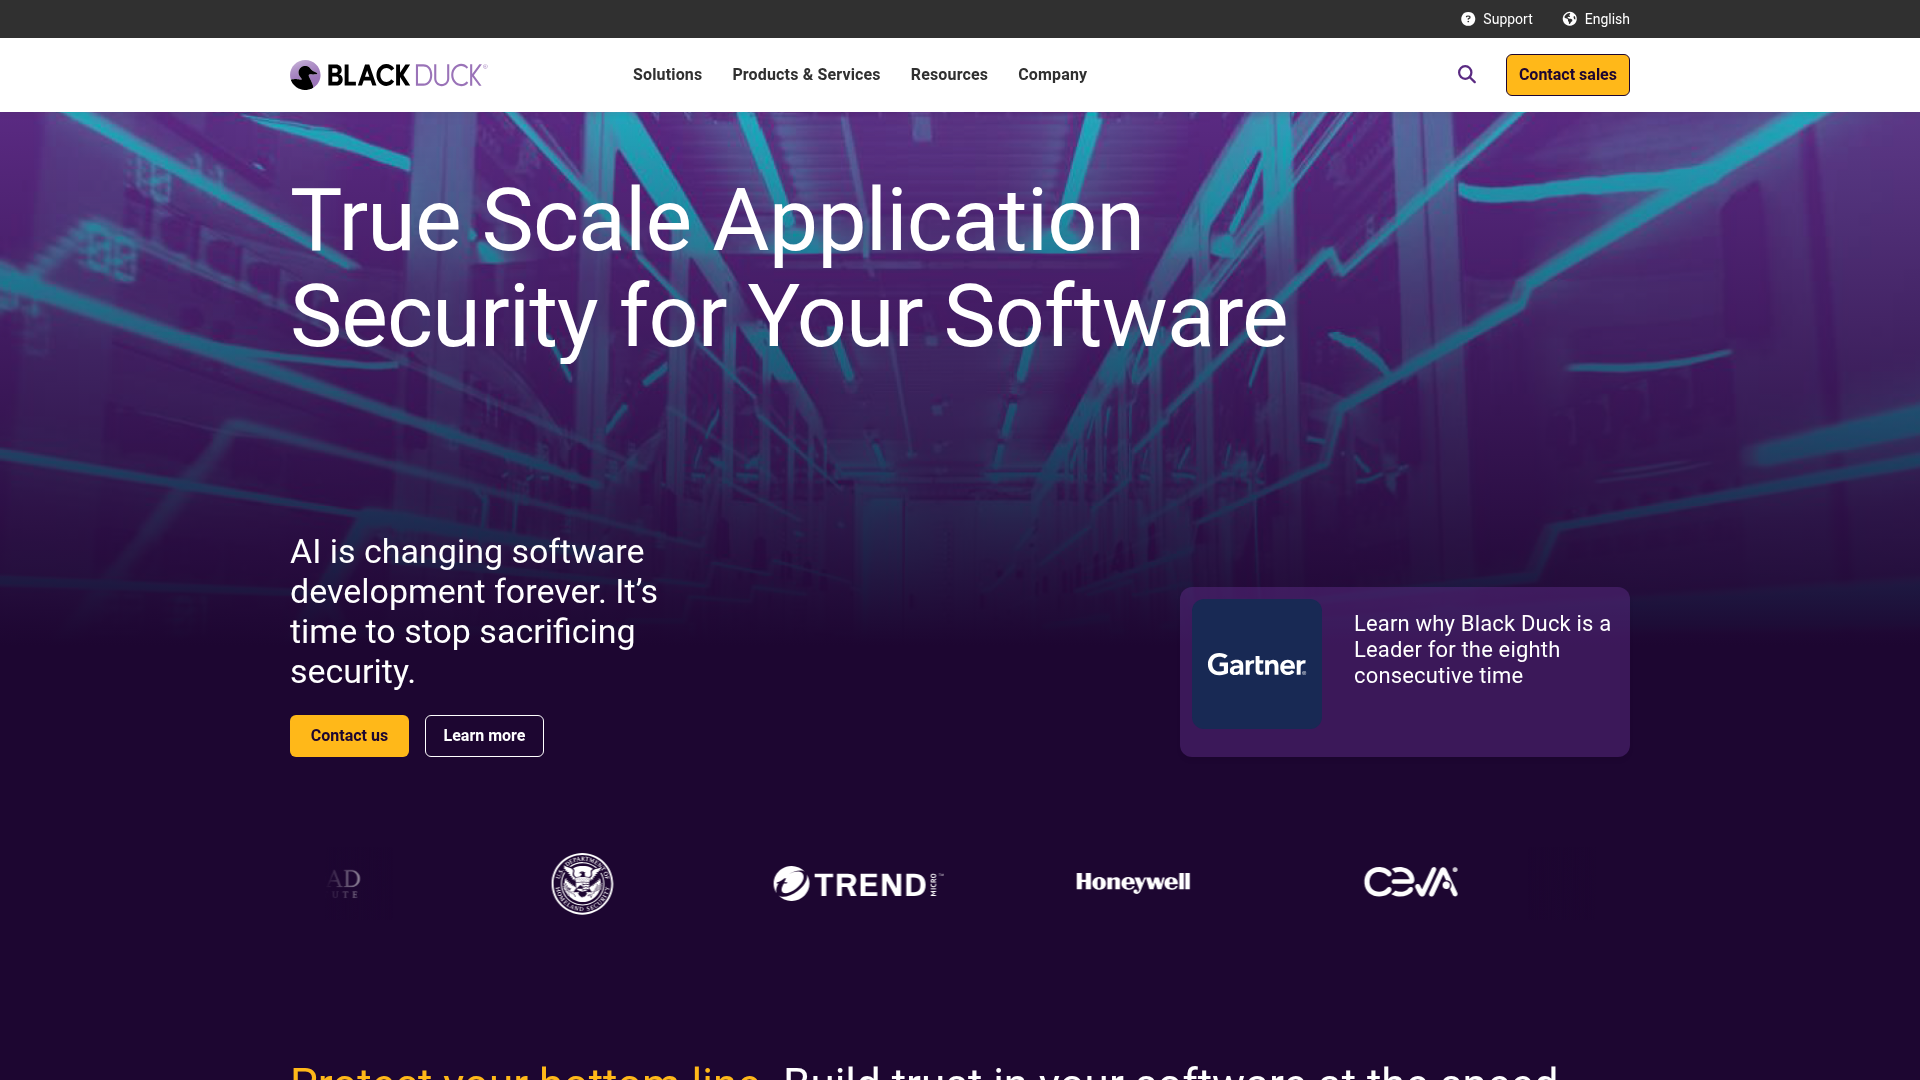Click the Trend Micro partner logo
Image resolution: width=1920 pixels, height=1080 pixels.
[x=856, y=883]
